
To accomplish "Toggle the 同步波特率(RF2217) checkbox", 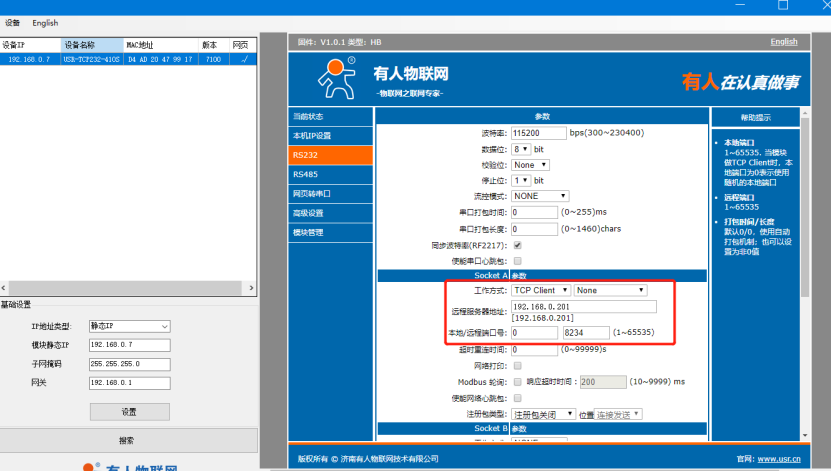I will pyautogui.click(x=517, y=244).
